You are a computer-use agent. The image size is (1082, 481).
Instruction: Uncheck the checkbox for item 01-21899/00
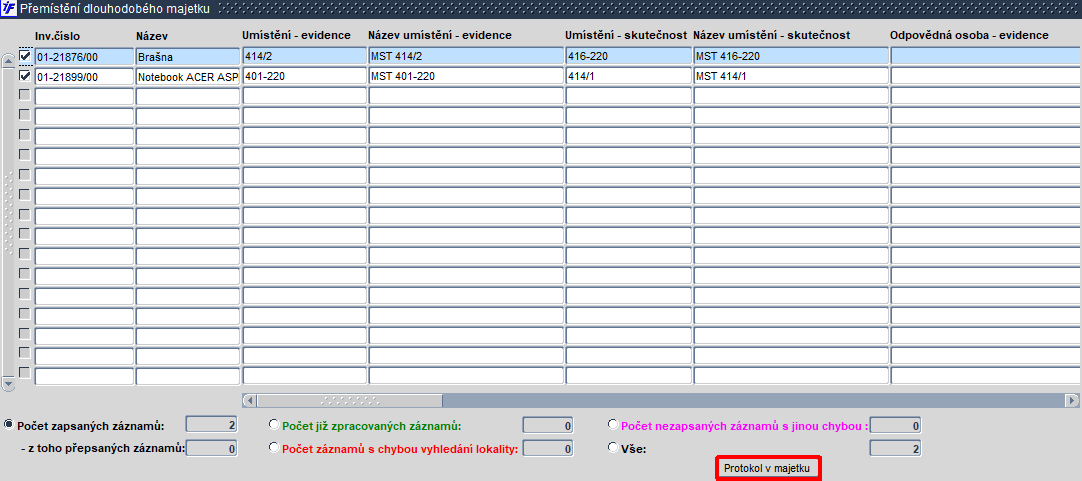(25, 76)
